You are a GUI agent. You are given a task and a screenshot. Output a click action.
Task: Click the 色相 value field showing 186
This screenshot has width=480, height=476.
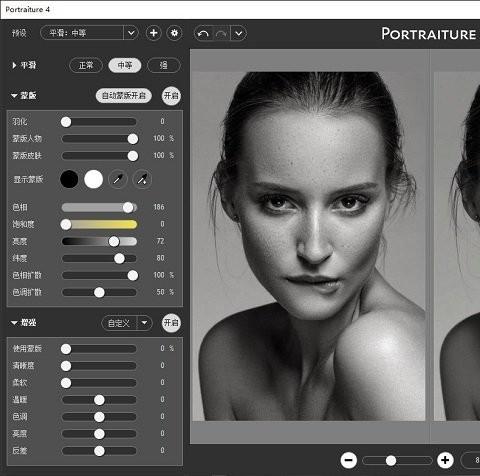159,207
